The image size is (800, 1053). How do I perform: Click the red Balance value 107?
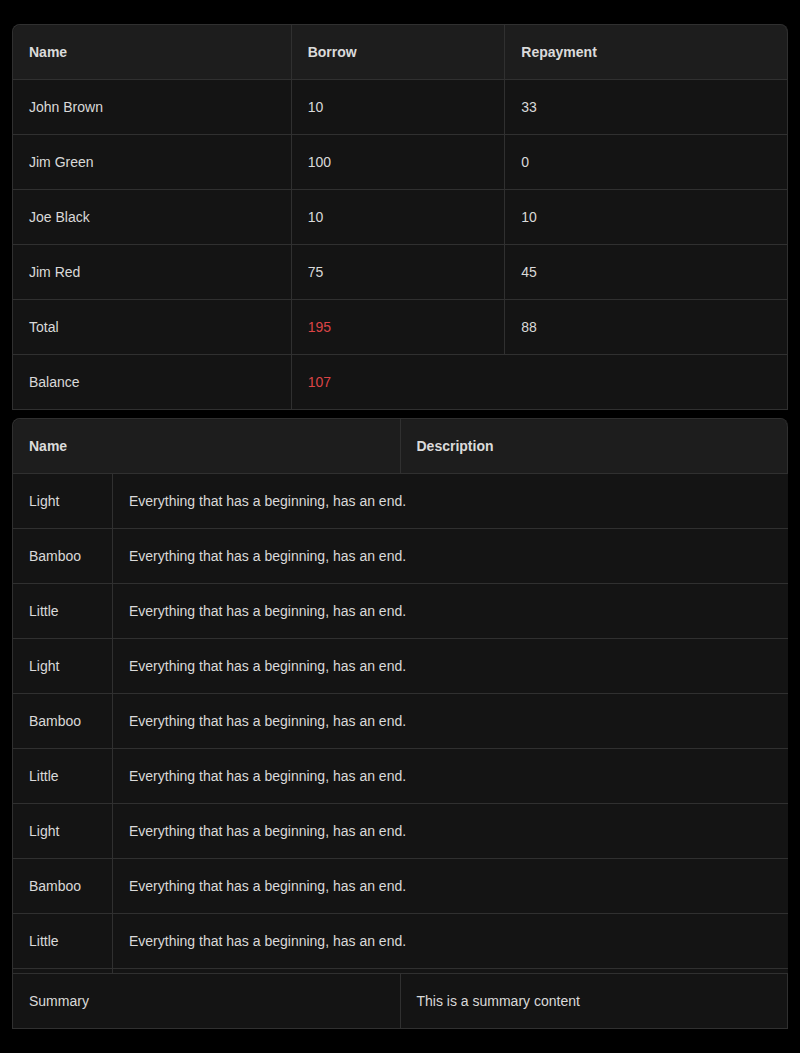click(319, 382)
